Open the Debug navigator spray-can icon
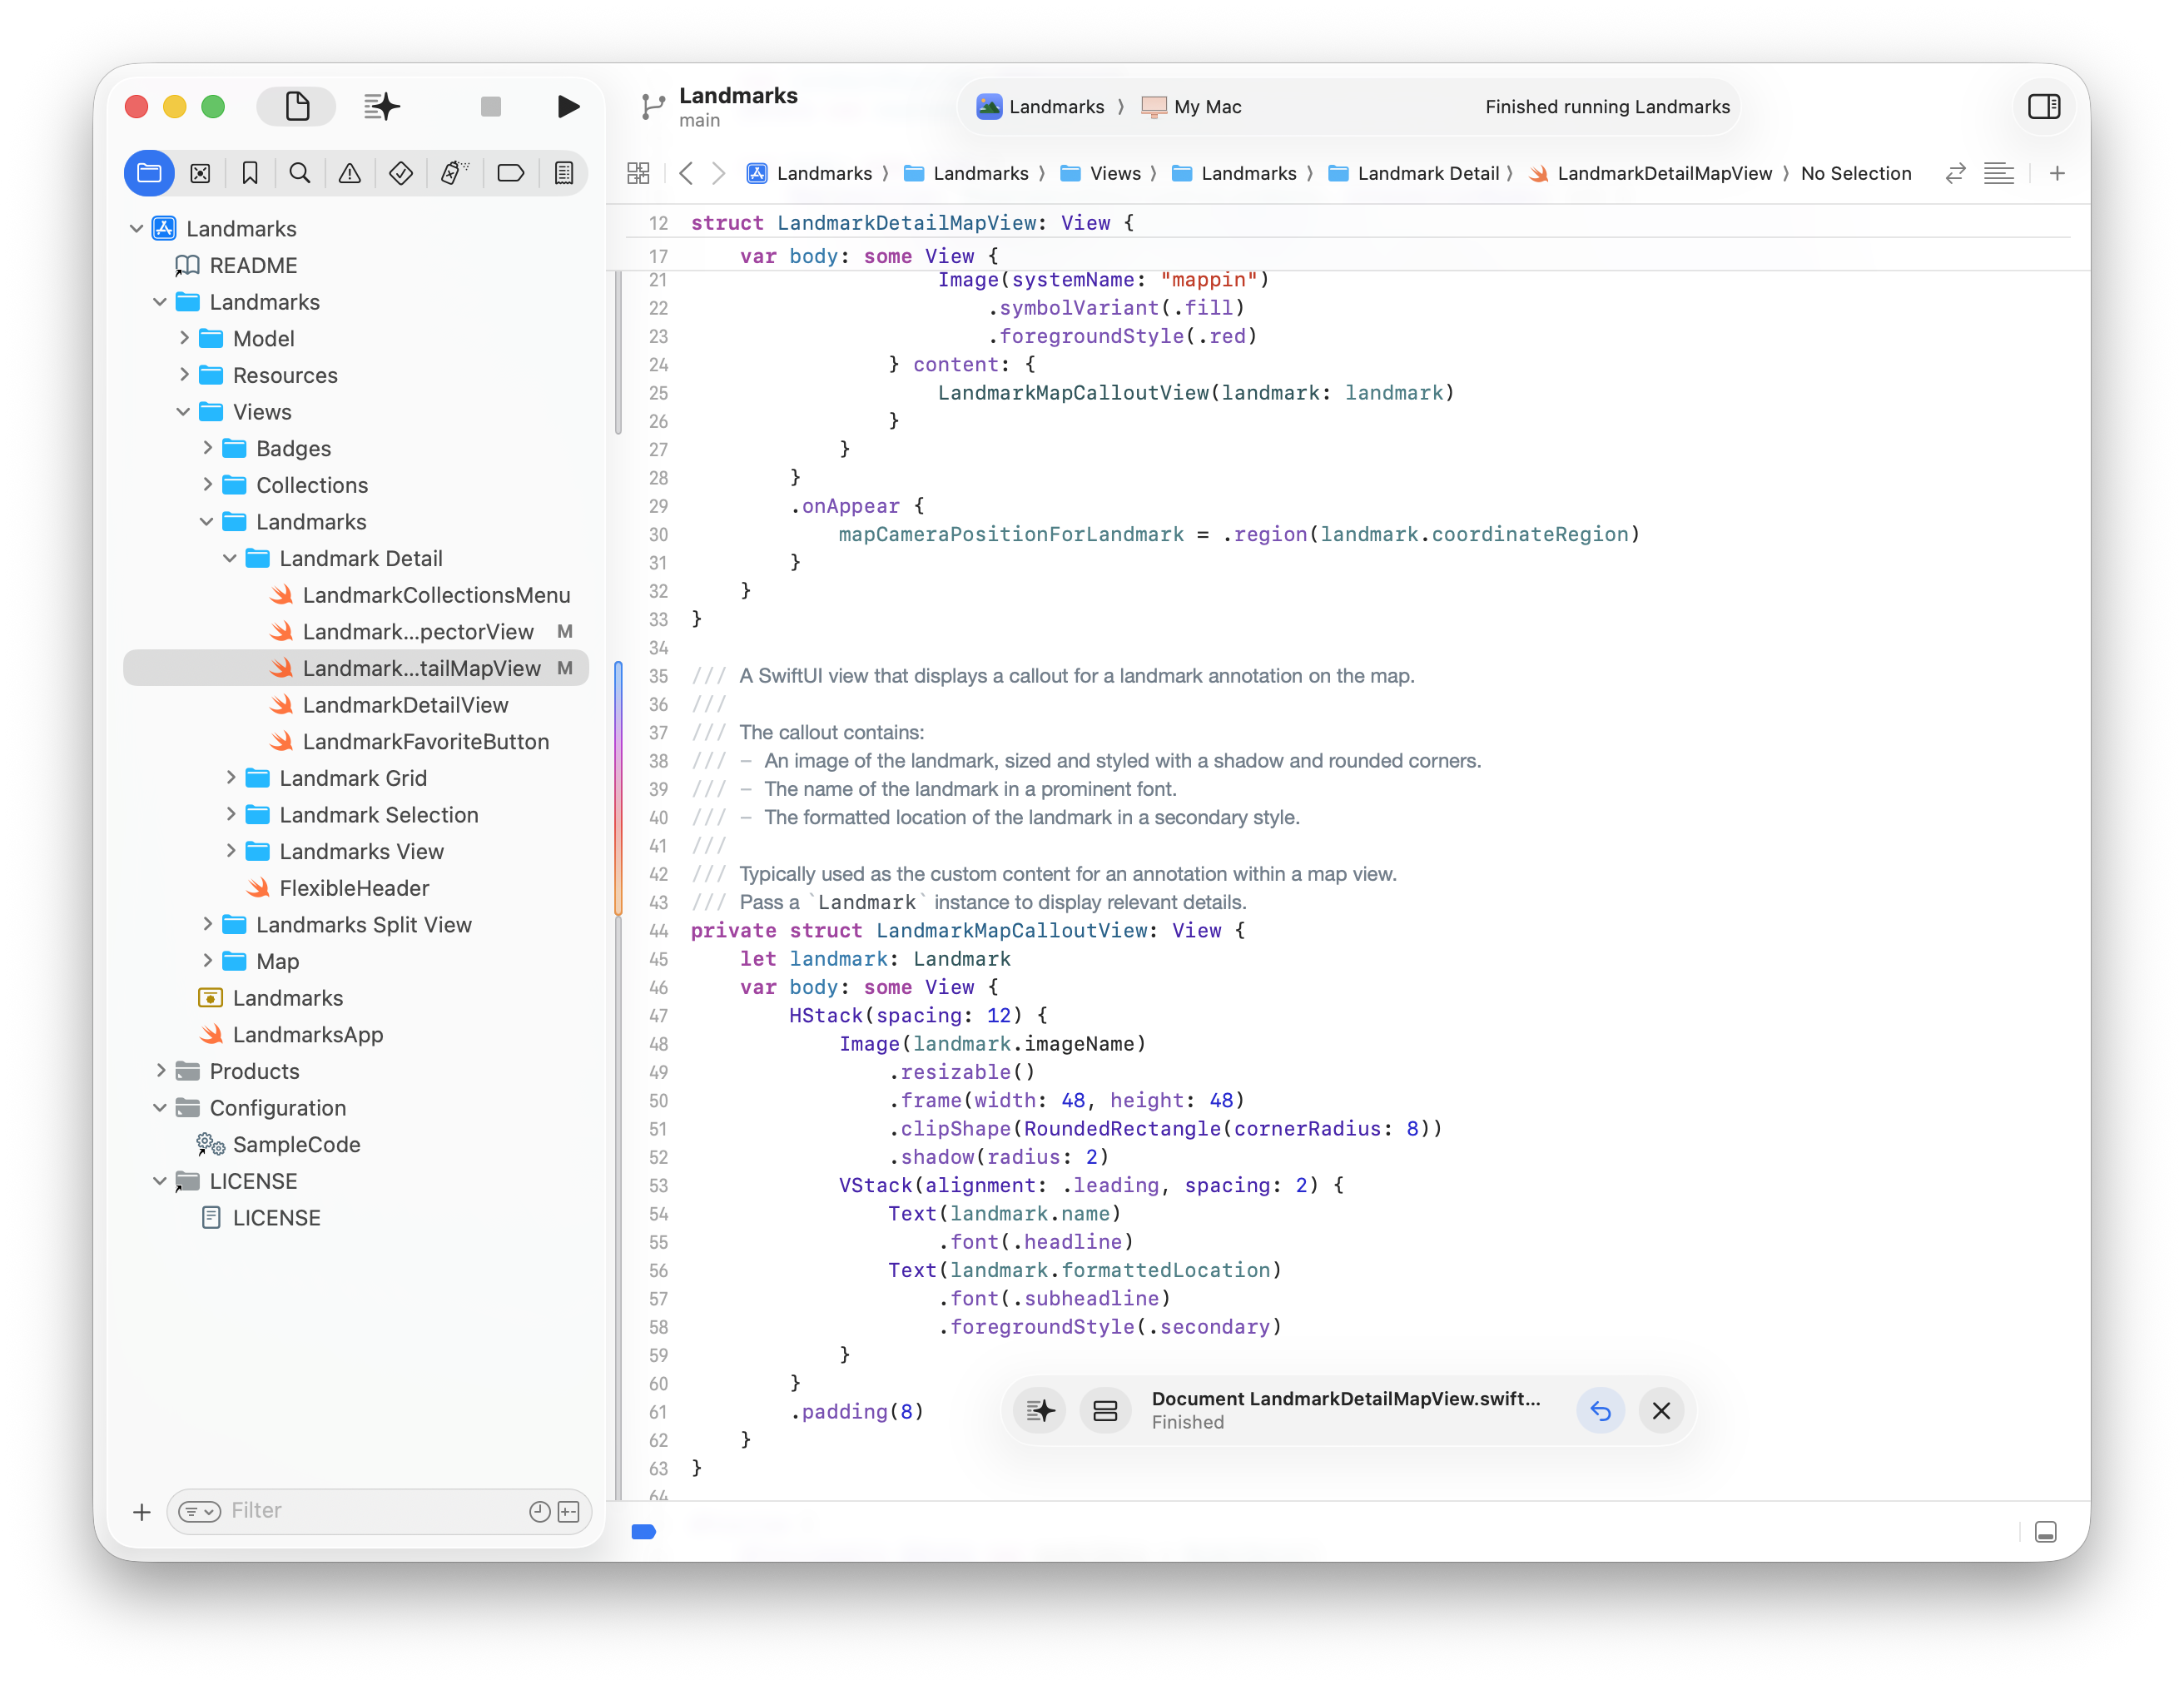The height and width of the screenshot is (1685, 2184). (453, 172)
